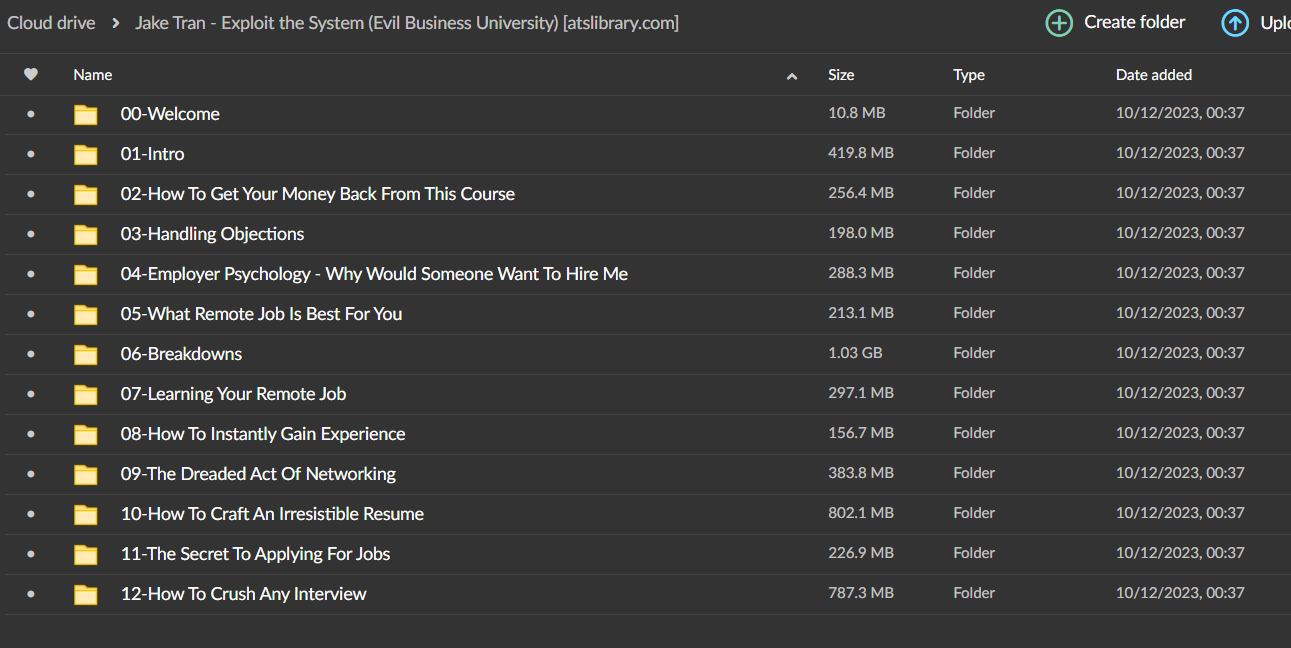The height and width of the screenshot is (648, 1291).
Task: Select 08-How To Instantly Gain Experience name
Action: pyautogui.click(x=263, y=434)
